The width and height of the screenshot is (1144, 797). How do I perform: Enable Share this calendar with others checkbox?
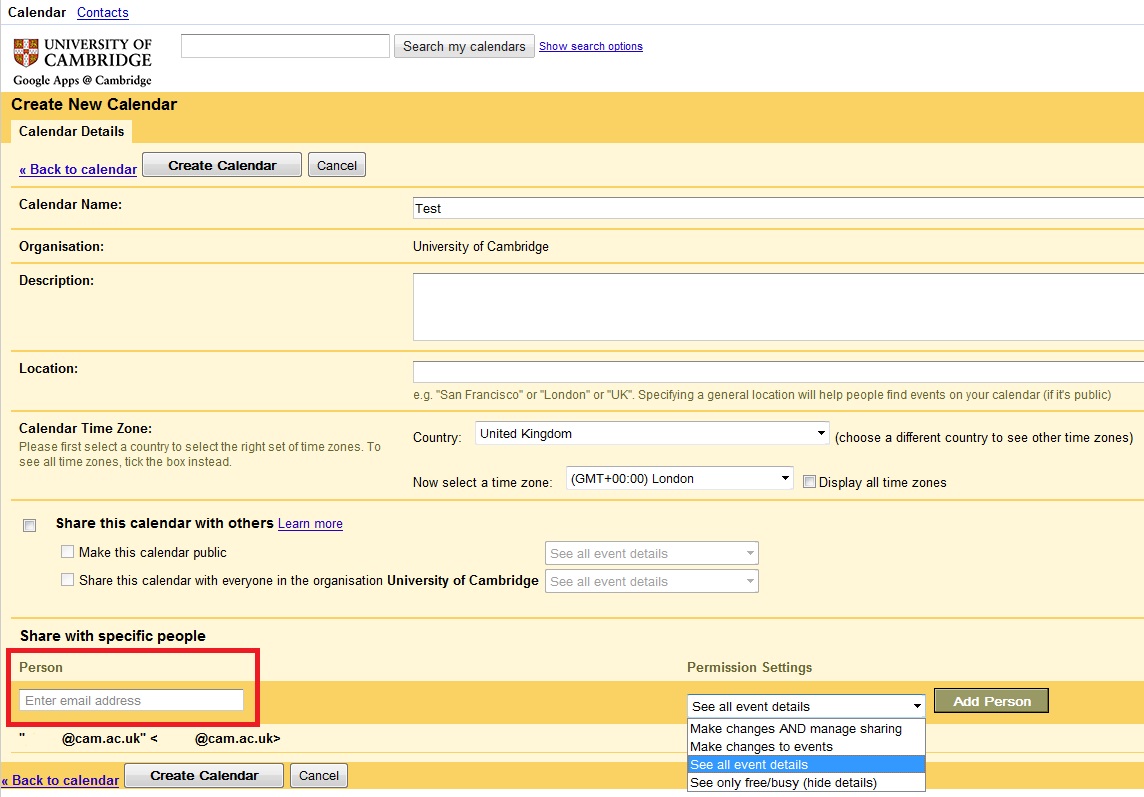click(29, 525)
